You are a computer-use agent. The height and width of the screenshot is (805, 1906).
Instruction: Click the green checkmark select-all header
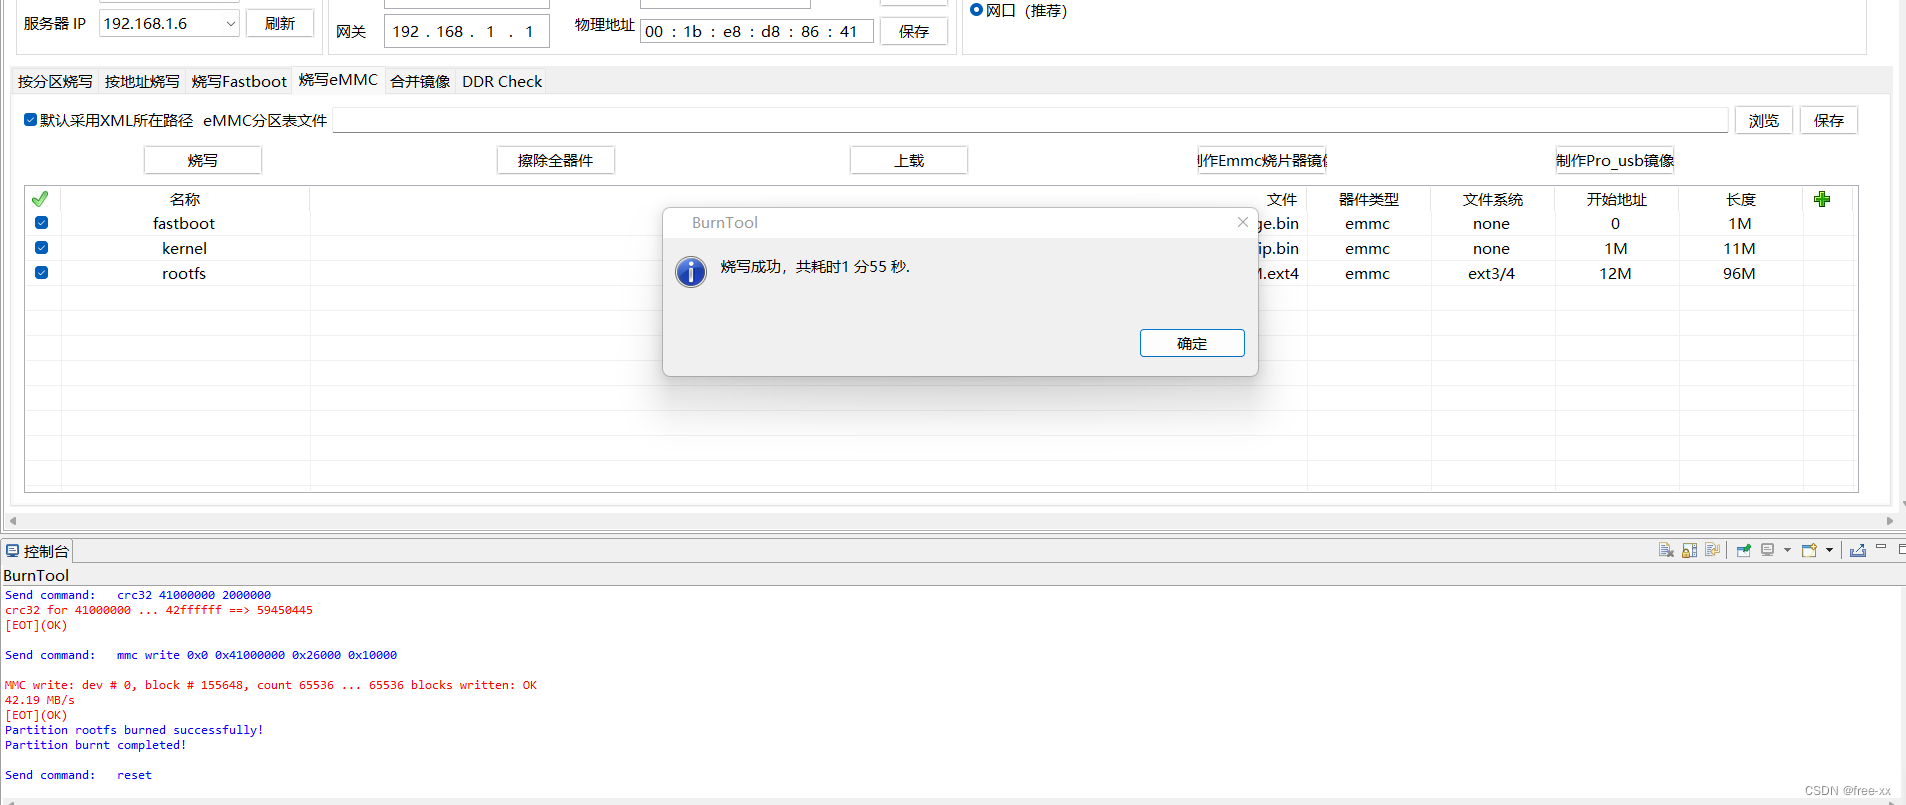(40, 199)
